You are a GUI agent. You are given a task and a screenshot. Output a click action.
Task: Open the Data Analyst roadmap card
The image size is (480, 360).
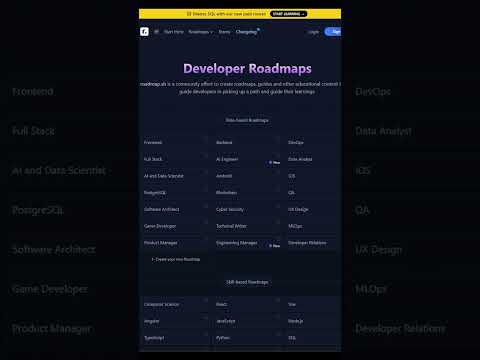[x=313, y=159]
